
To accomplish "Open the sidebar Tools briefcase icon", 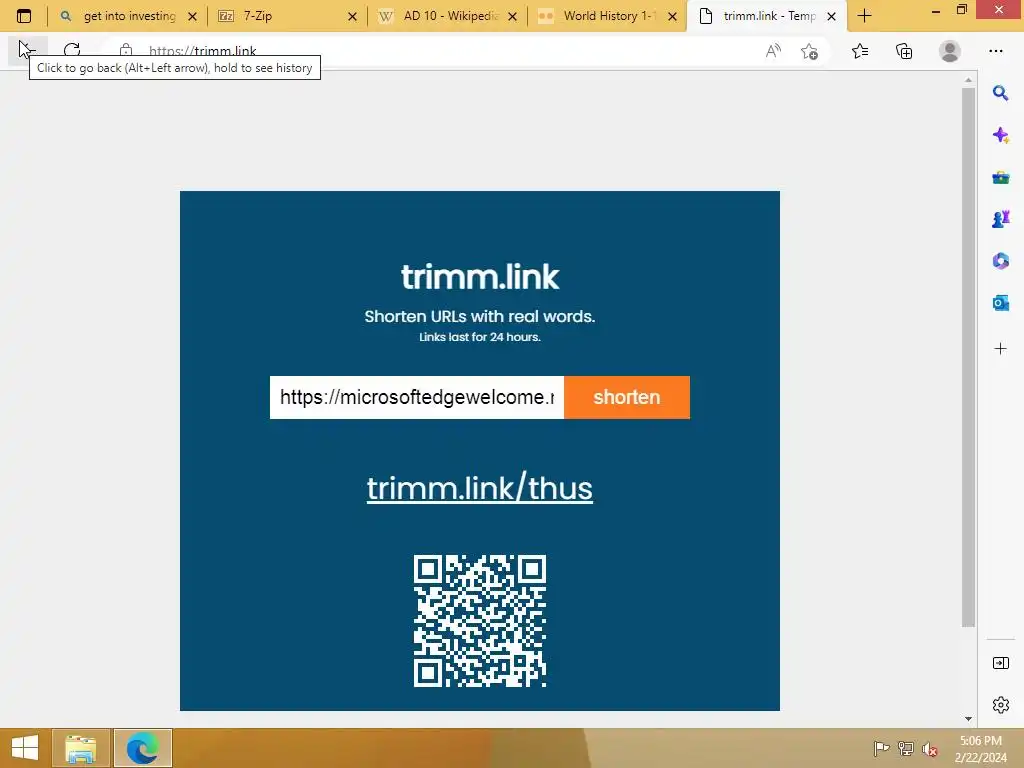I will point(1000,178).
